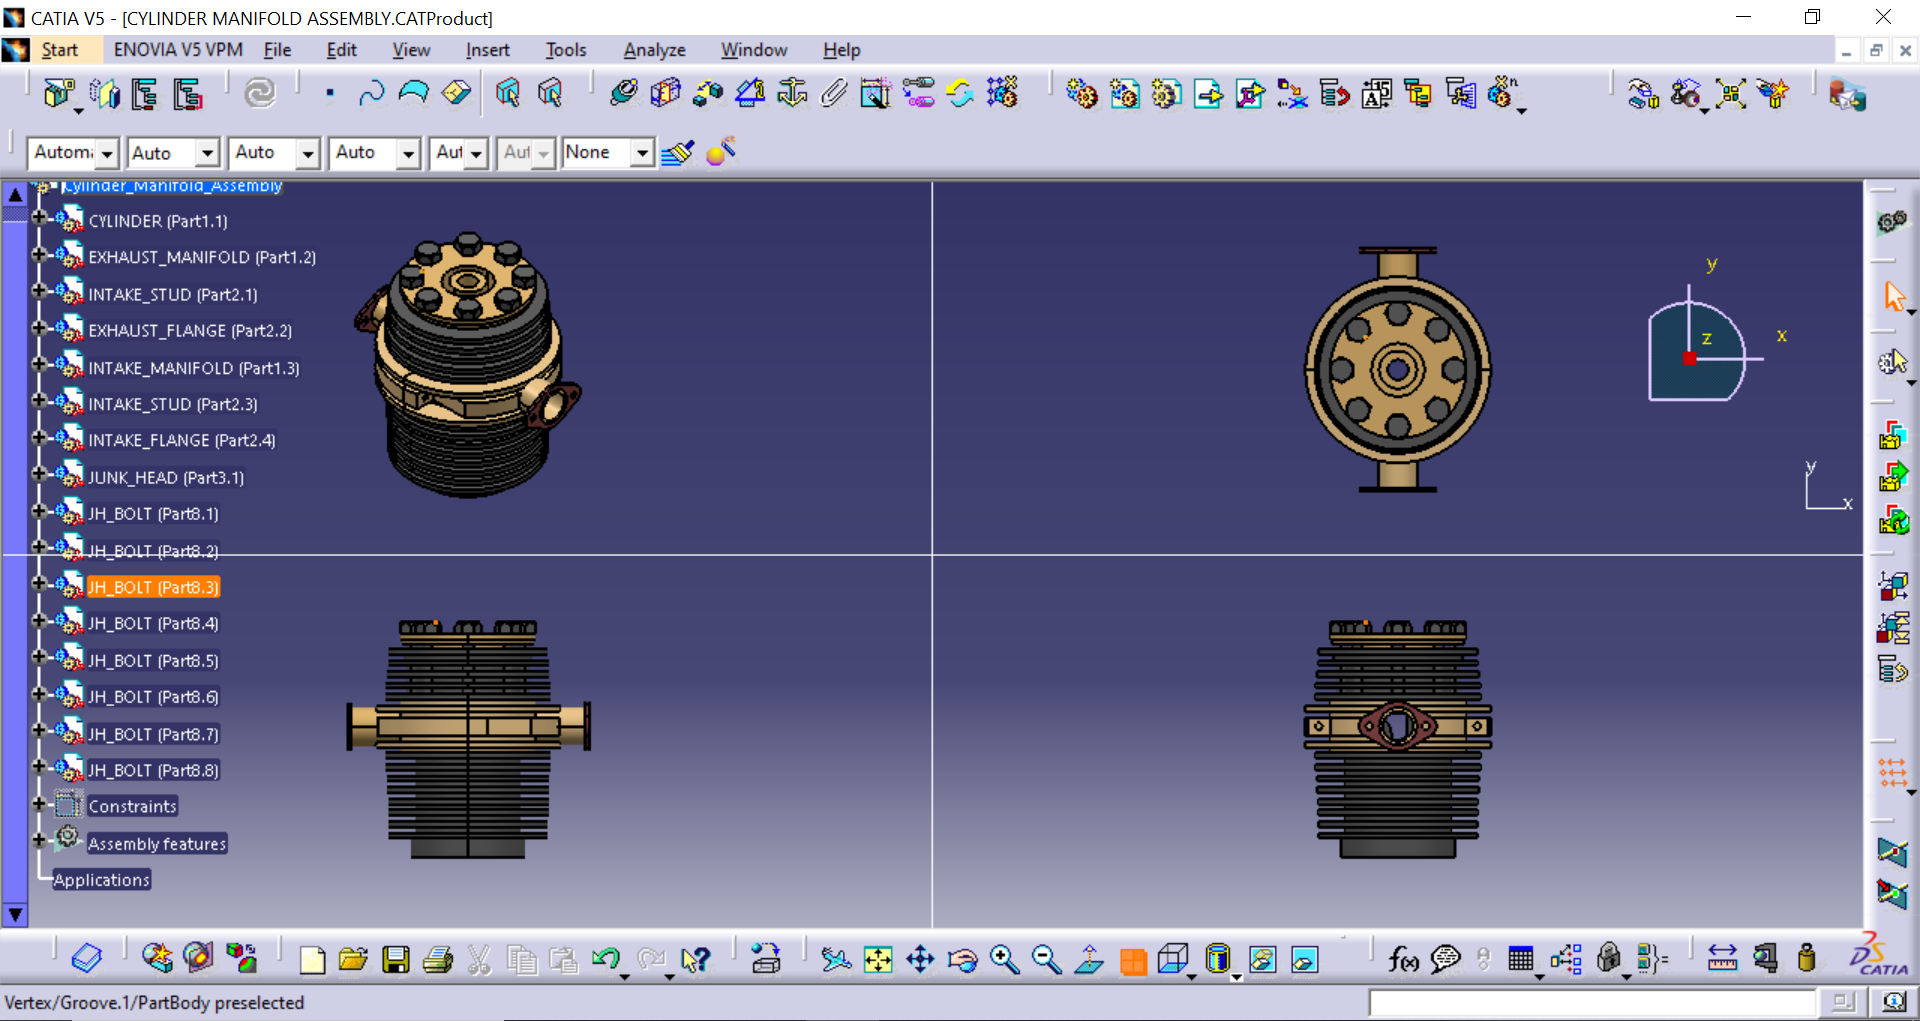Screen dimensions: 1920x1021
Task: Save using the floppy disk icon
Action: (396, 960)
